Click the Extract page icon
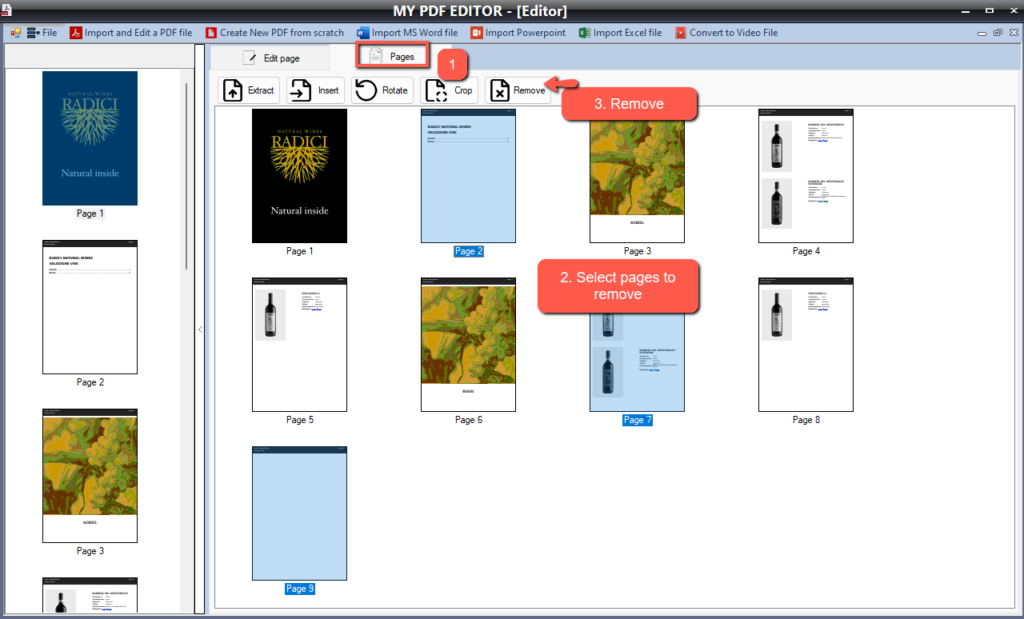The image size is (1024, 619). coord(233,91)
